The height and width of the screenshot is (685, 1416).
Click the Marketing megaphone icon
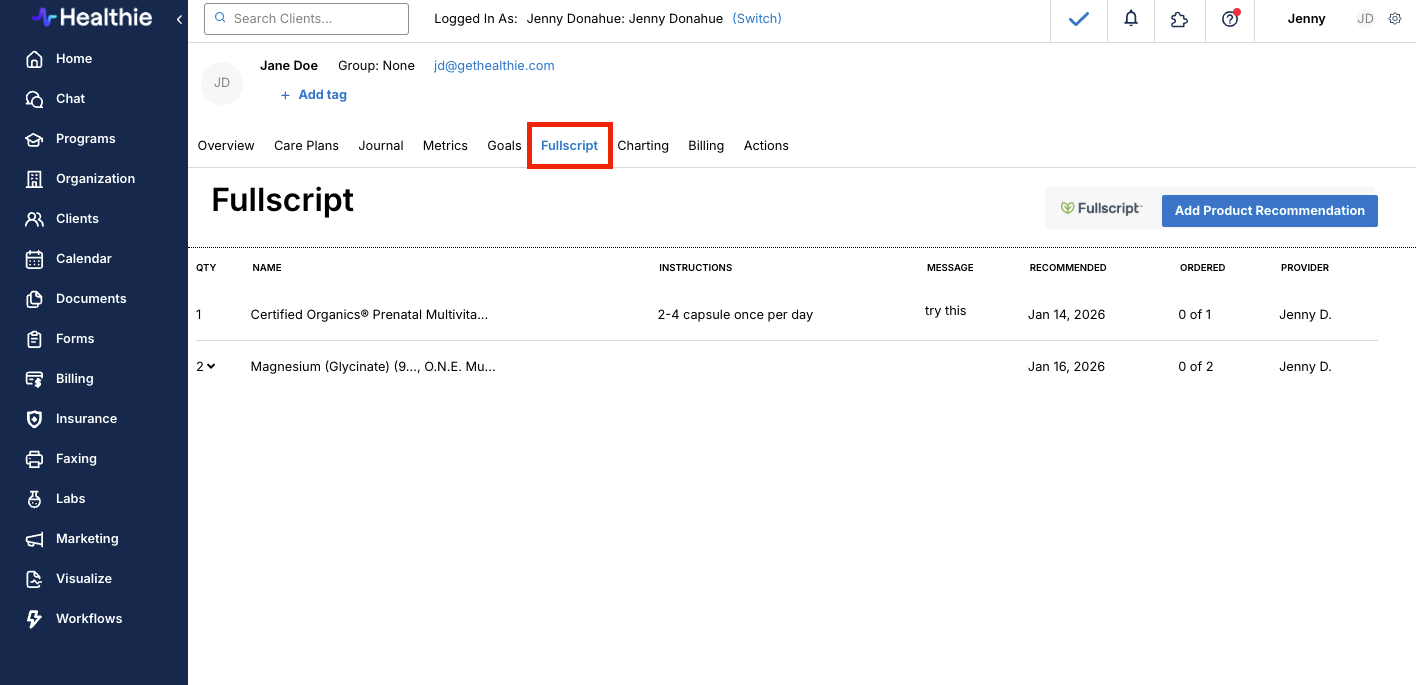point(34,539)
